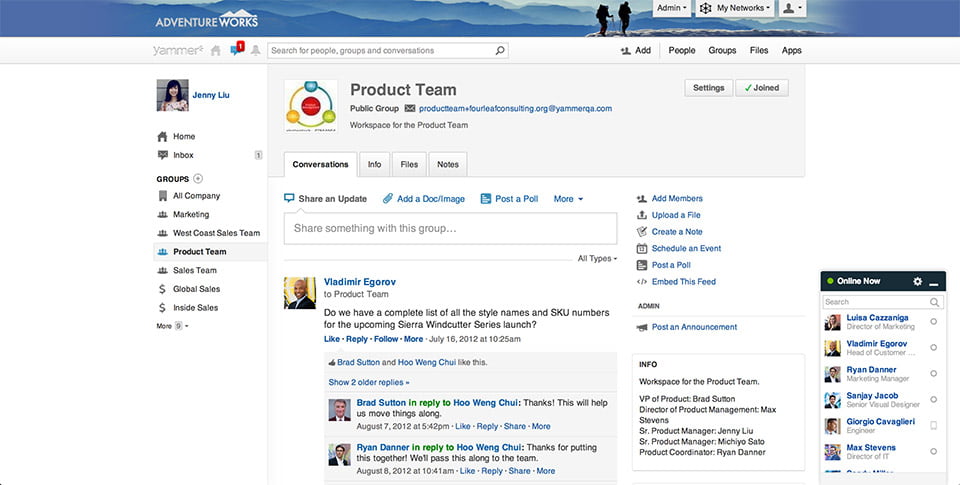The width and height of the screenshot is (960, 485).
Task: Open Apps page in top navigation
Action: coord(791,51)
